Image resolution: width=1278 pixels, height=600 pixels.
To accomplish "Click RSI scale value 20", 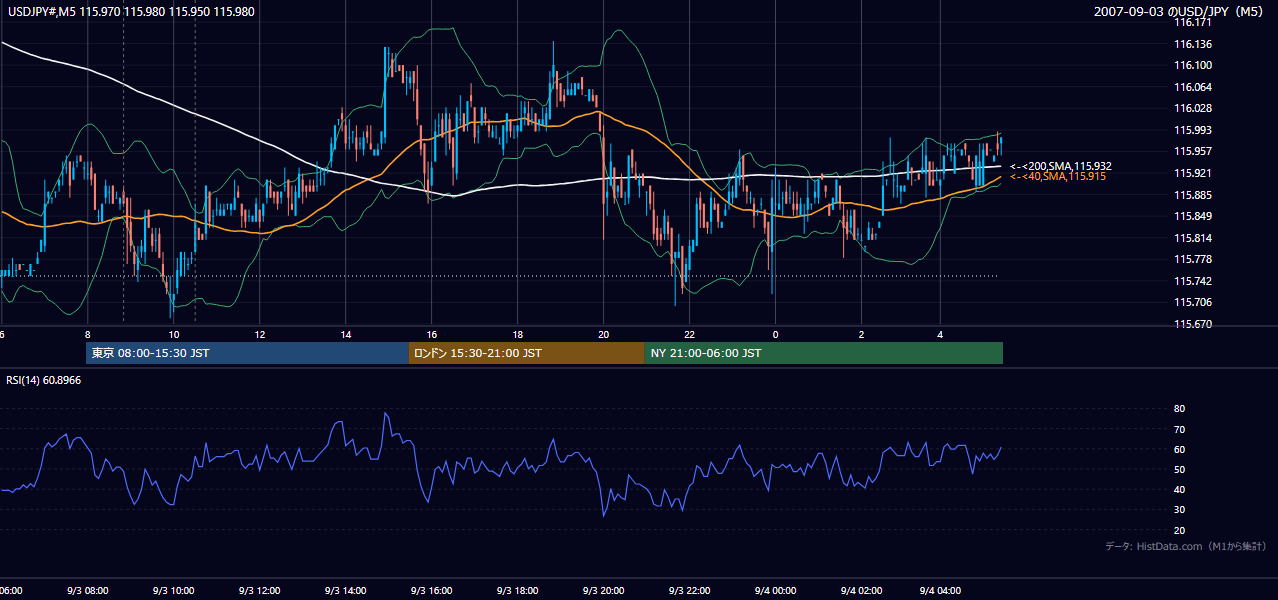I will 1179,530.
